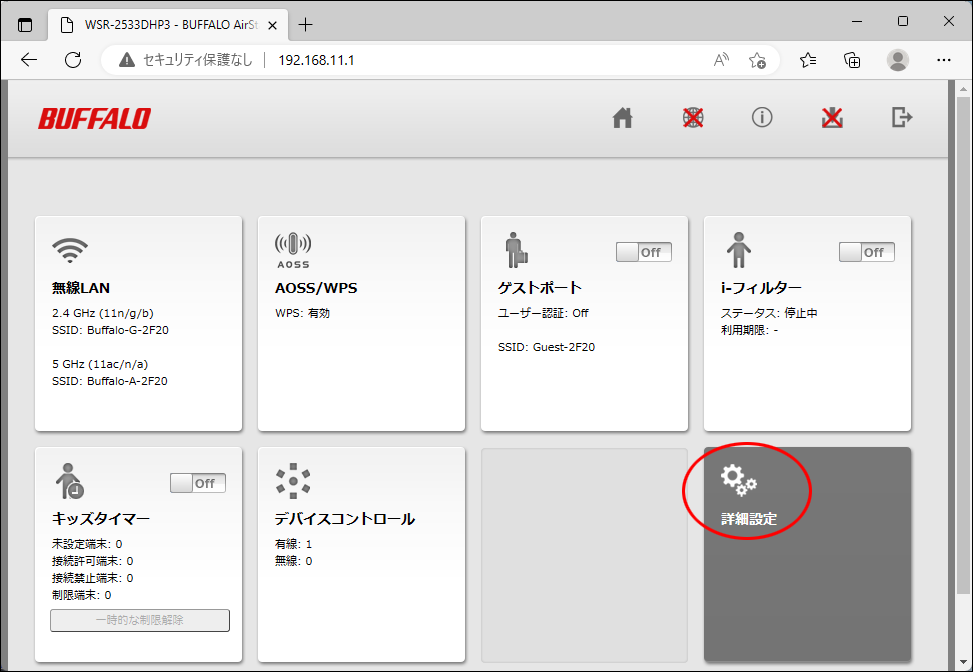Click the 詳細設定 gears icon
Screen dimensions: 973x672
(738, 481)
